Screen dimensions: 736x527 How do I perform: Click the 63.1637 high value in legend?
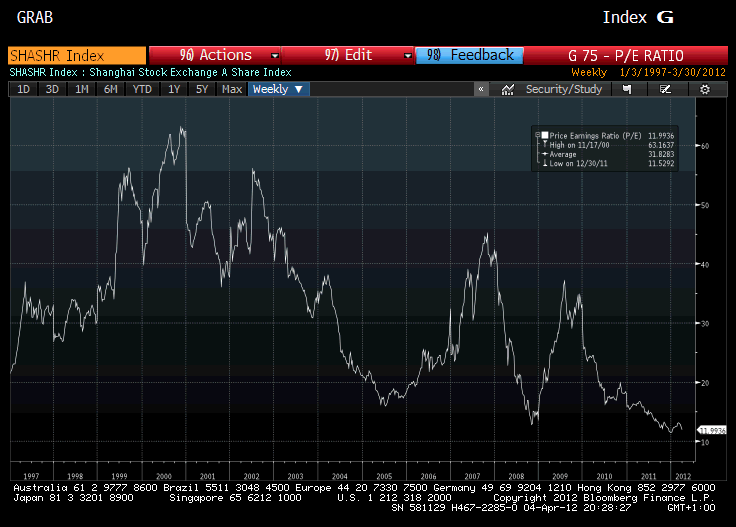tap(661, 145)
